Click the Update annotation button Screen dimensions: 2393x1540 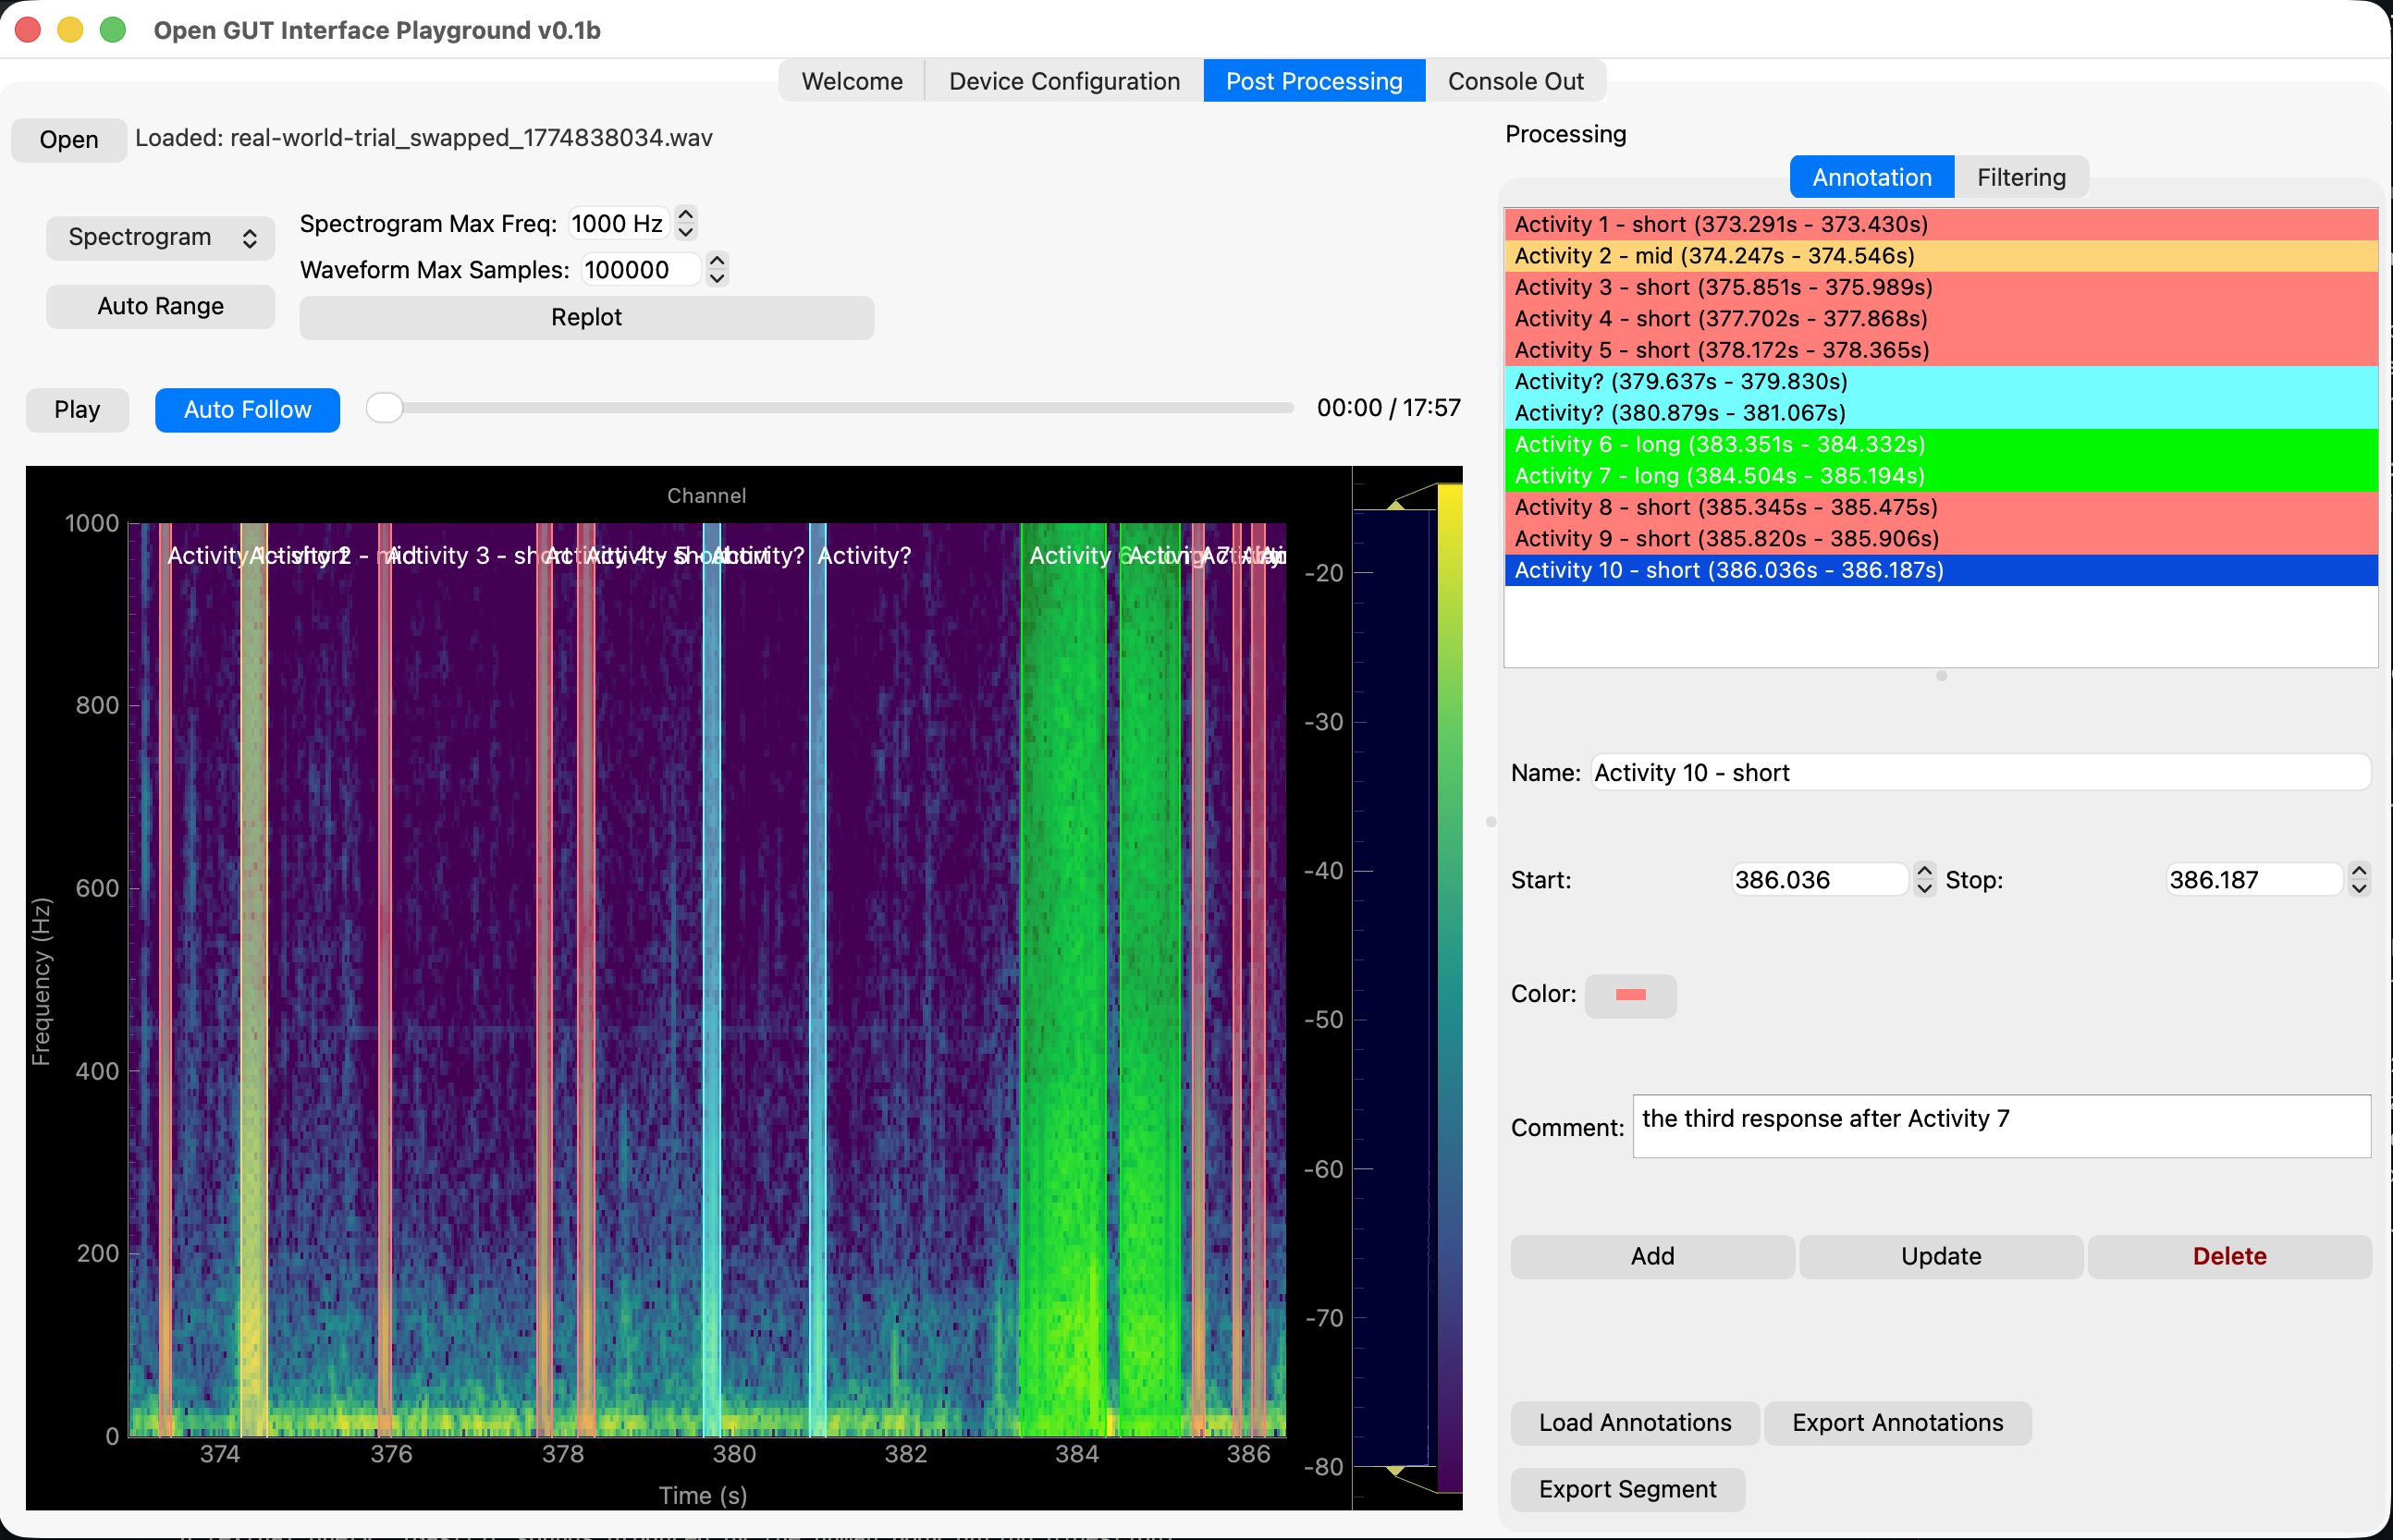tap(1940, 1256)
